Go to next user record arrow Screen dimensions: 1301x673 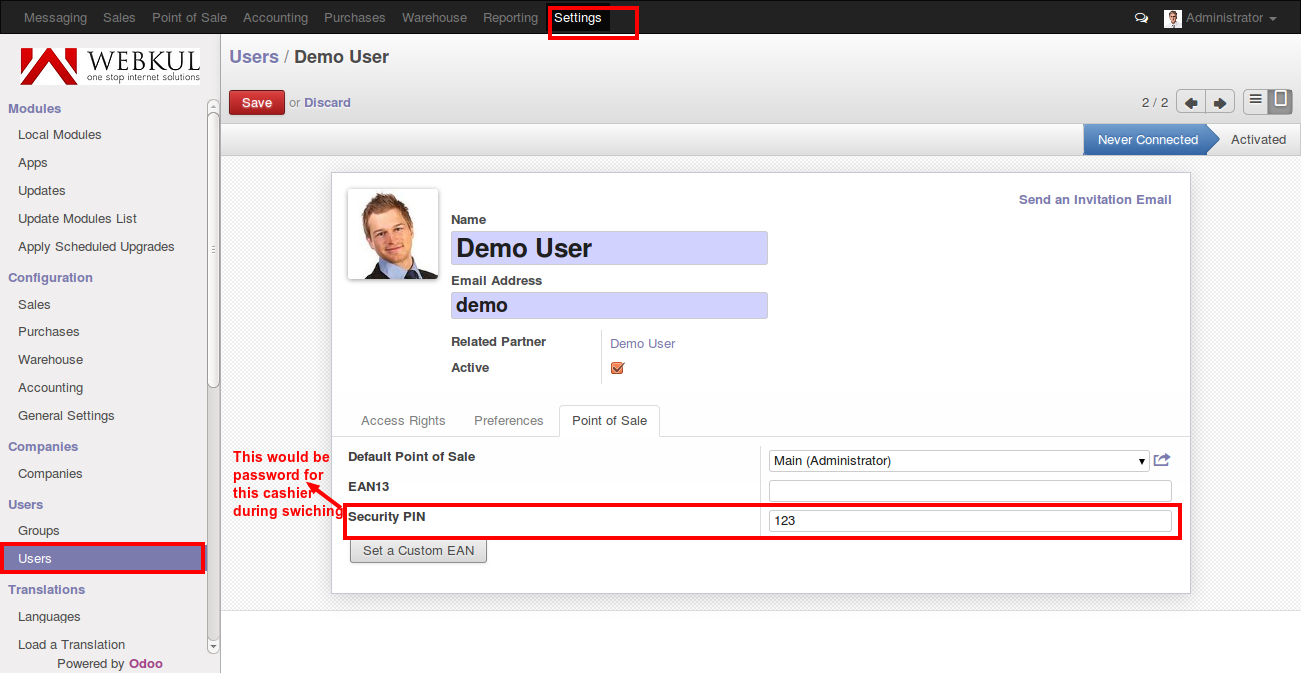tap(1220, 103)
